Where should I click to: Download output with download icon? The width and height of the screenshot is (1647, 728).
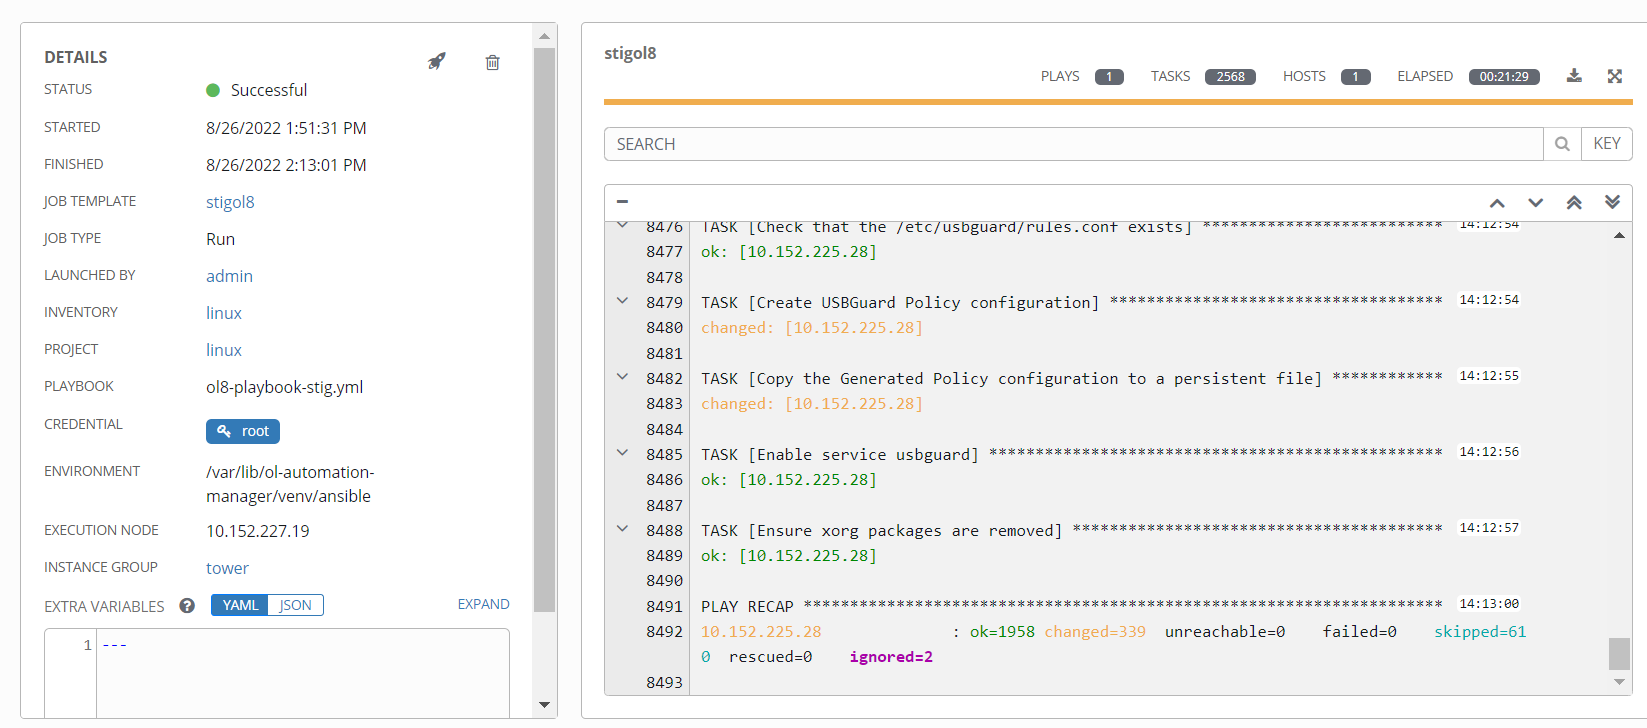(x=1574, y=76)
